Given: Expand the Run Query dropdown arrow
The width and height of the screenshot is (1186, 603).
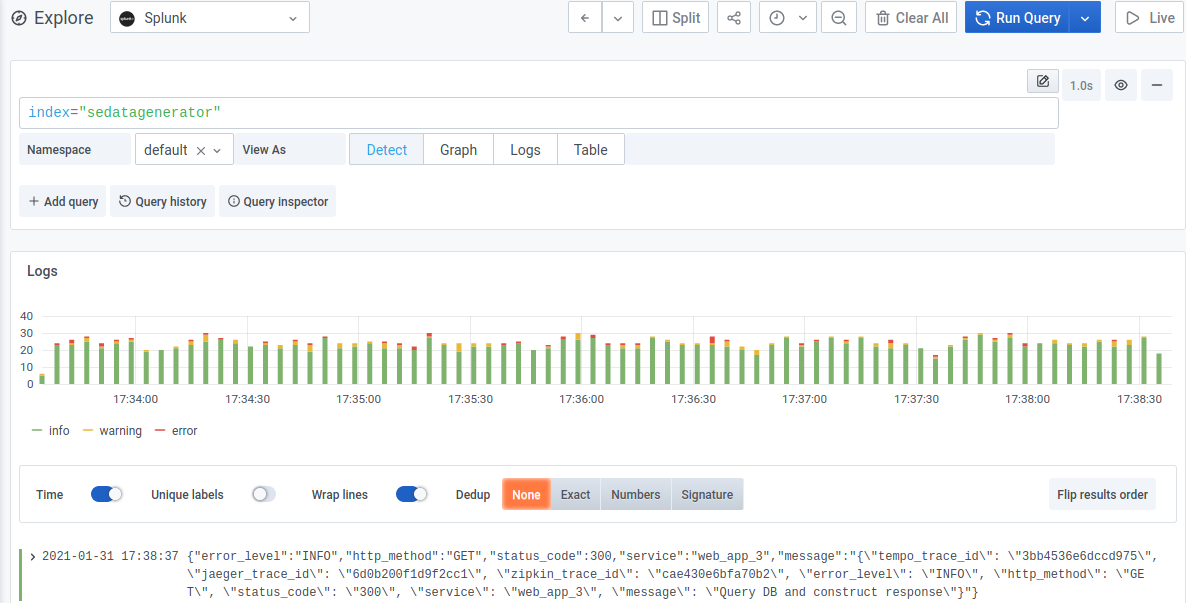Looking at the screenshot, I should pyautogui.click(x=1083, y=17).
